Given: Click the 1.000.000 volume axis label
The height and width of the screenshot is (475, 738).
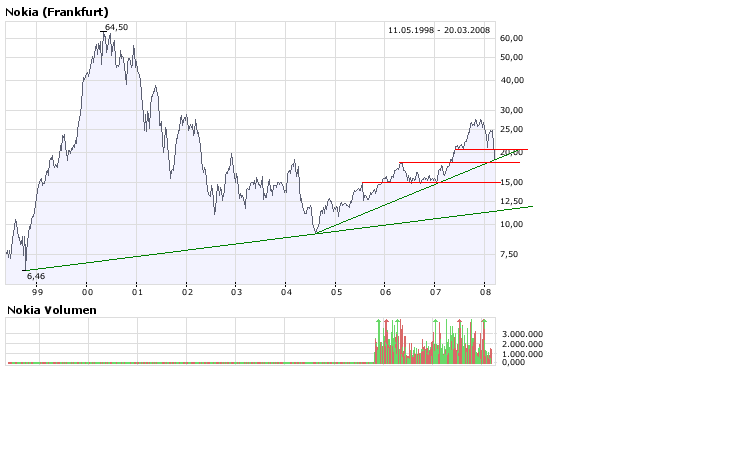Looking at the screenshot, I should point(522,354).
